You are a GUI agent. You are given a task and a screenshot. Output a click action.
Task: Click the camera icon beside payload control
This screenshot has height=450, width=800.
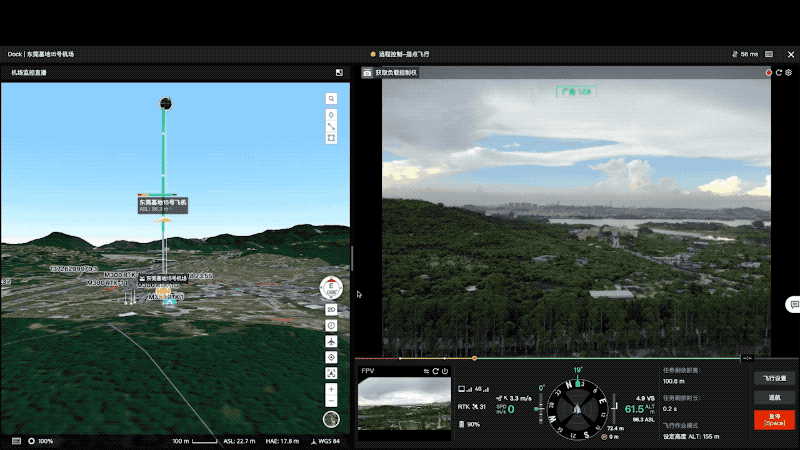pos(367,73)
